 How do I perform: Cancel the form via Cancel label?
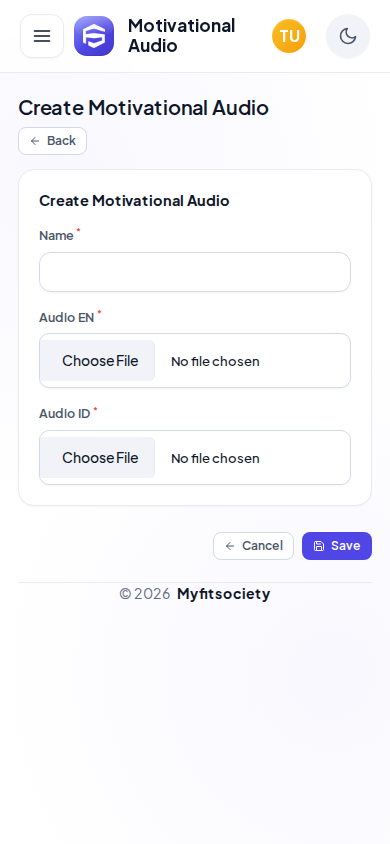point(262,546)
